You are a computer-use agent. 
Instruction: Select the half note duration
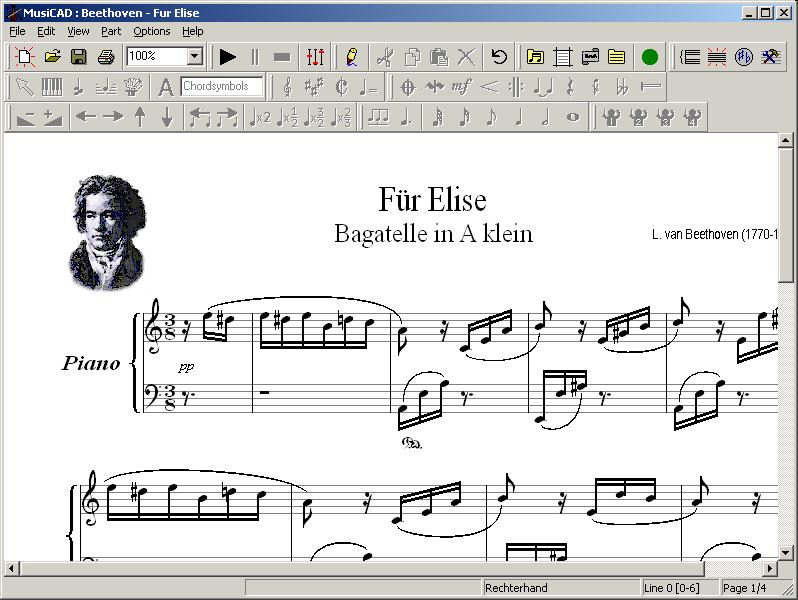(546, 117)
